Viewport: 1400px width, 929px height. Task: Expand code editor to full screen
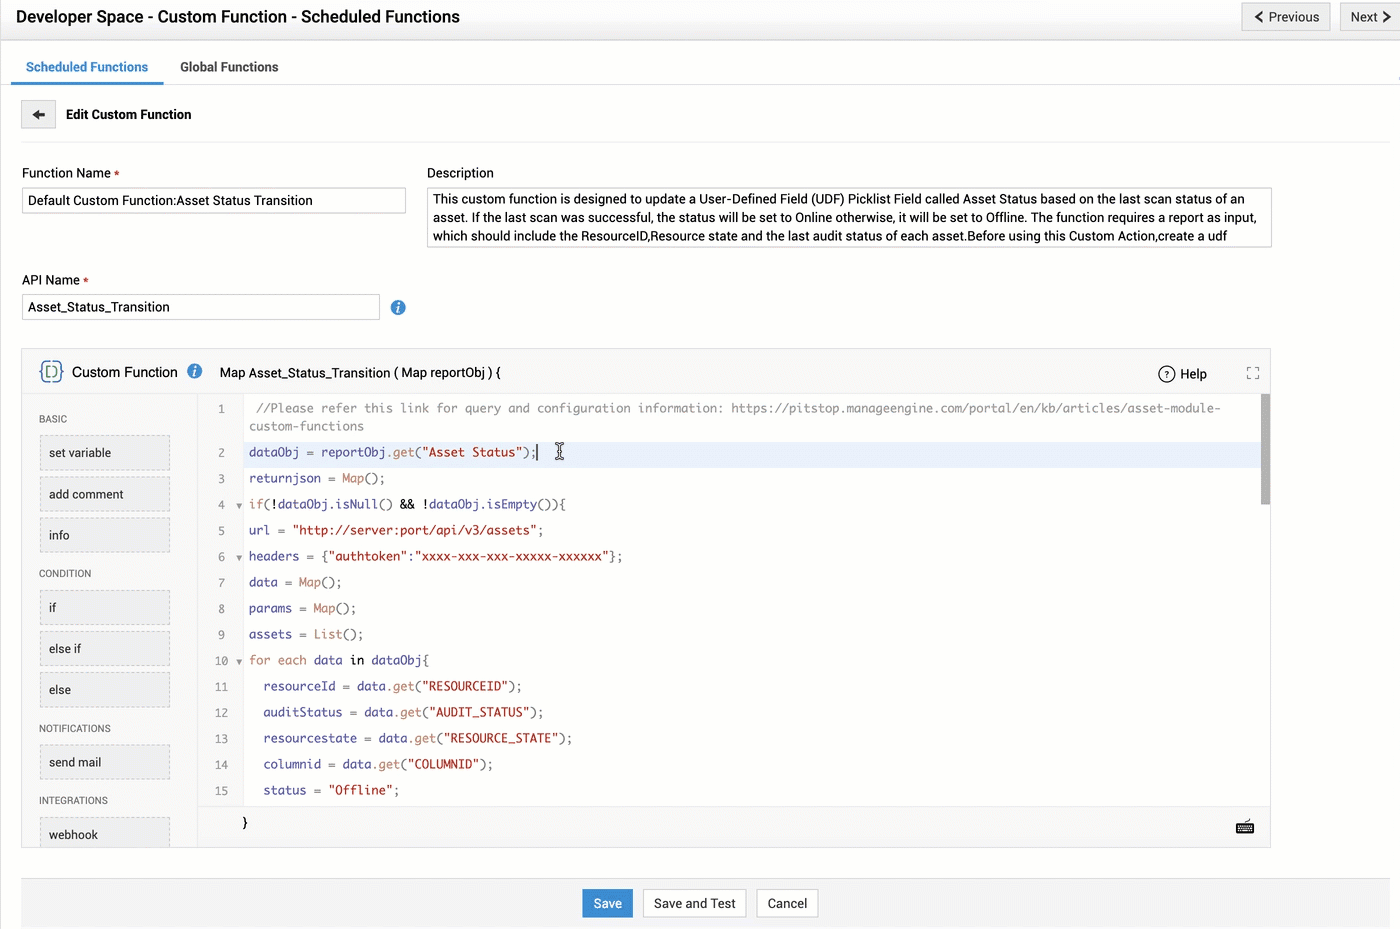pos(1252,373)
